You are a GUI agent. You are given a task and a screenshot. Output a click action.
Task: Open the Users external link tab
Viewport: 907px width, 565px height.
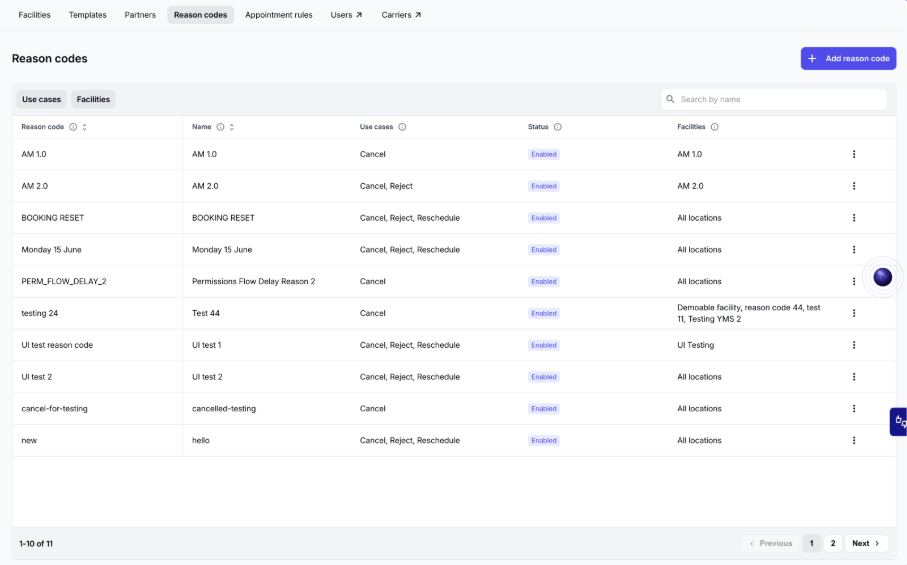tap(346, 15)
